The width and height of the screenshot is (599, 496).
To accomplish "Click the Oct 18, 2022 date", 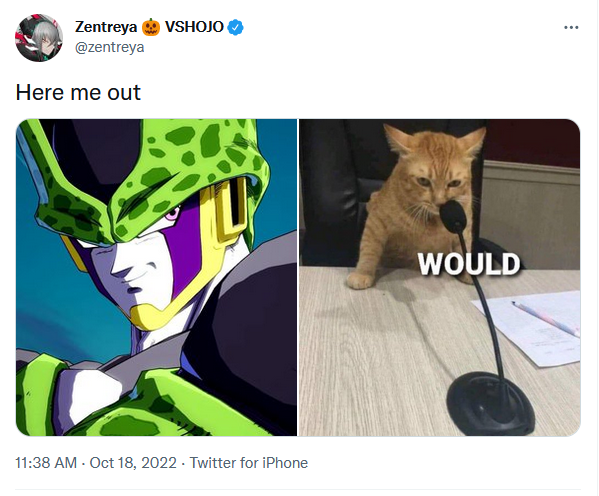I will pos(133,463).
